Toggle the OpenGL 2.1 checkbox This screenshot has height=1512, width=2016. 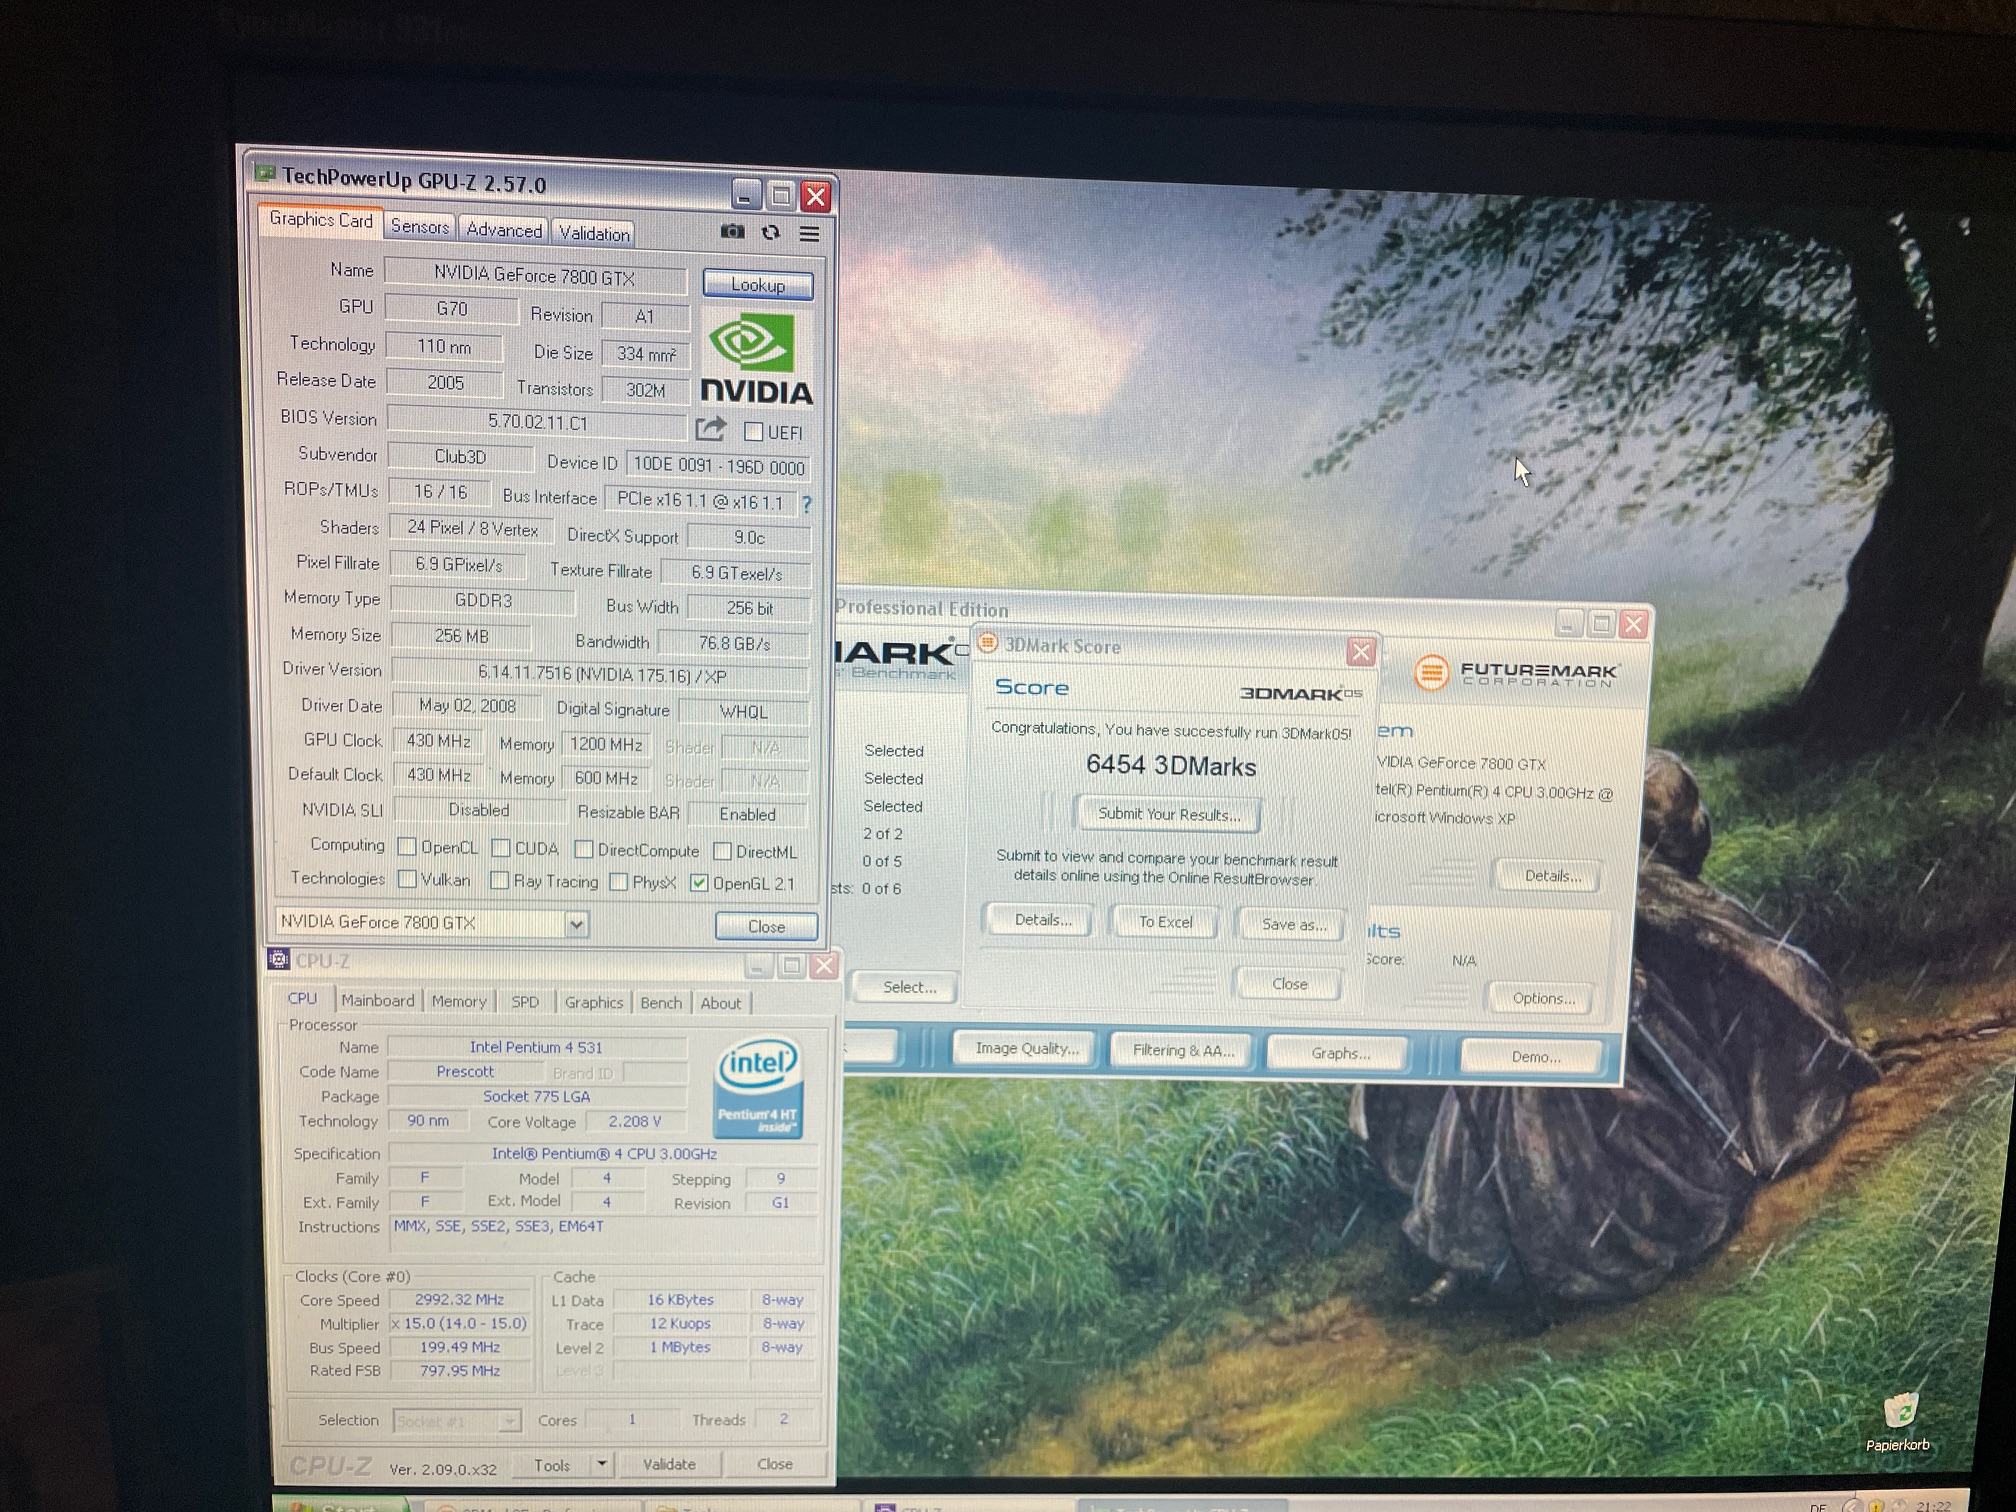point(699,882)
